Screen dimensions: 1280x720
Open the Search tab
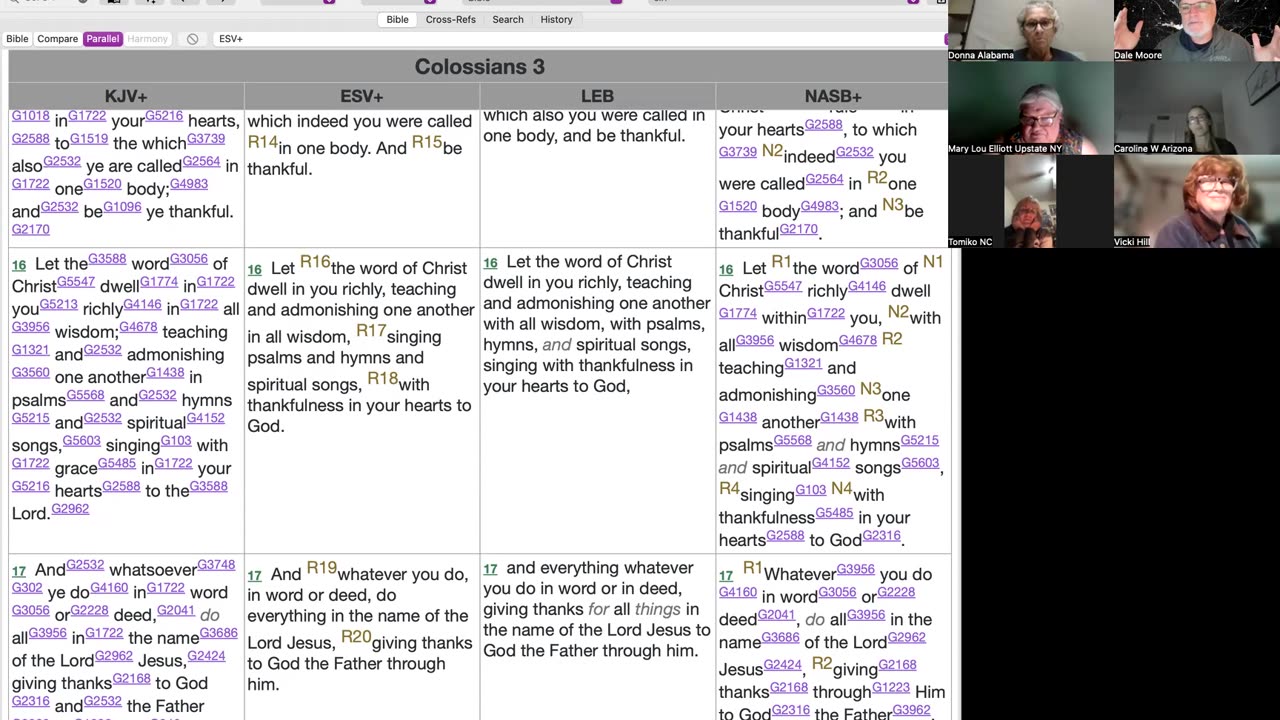tap(508, 19)
